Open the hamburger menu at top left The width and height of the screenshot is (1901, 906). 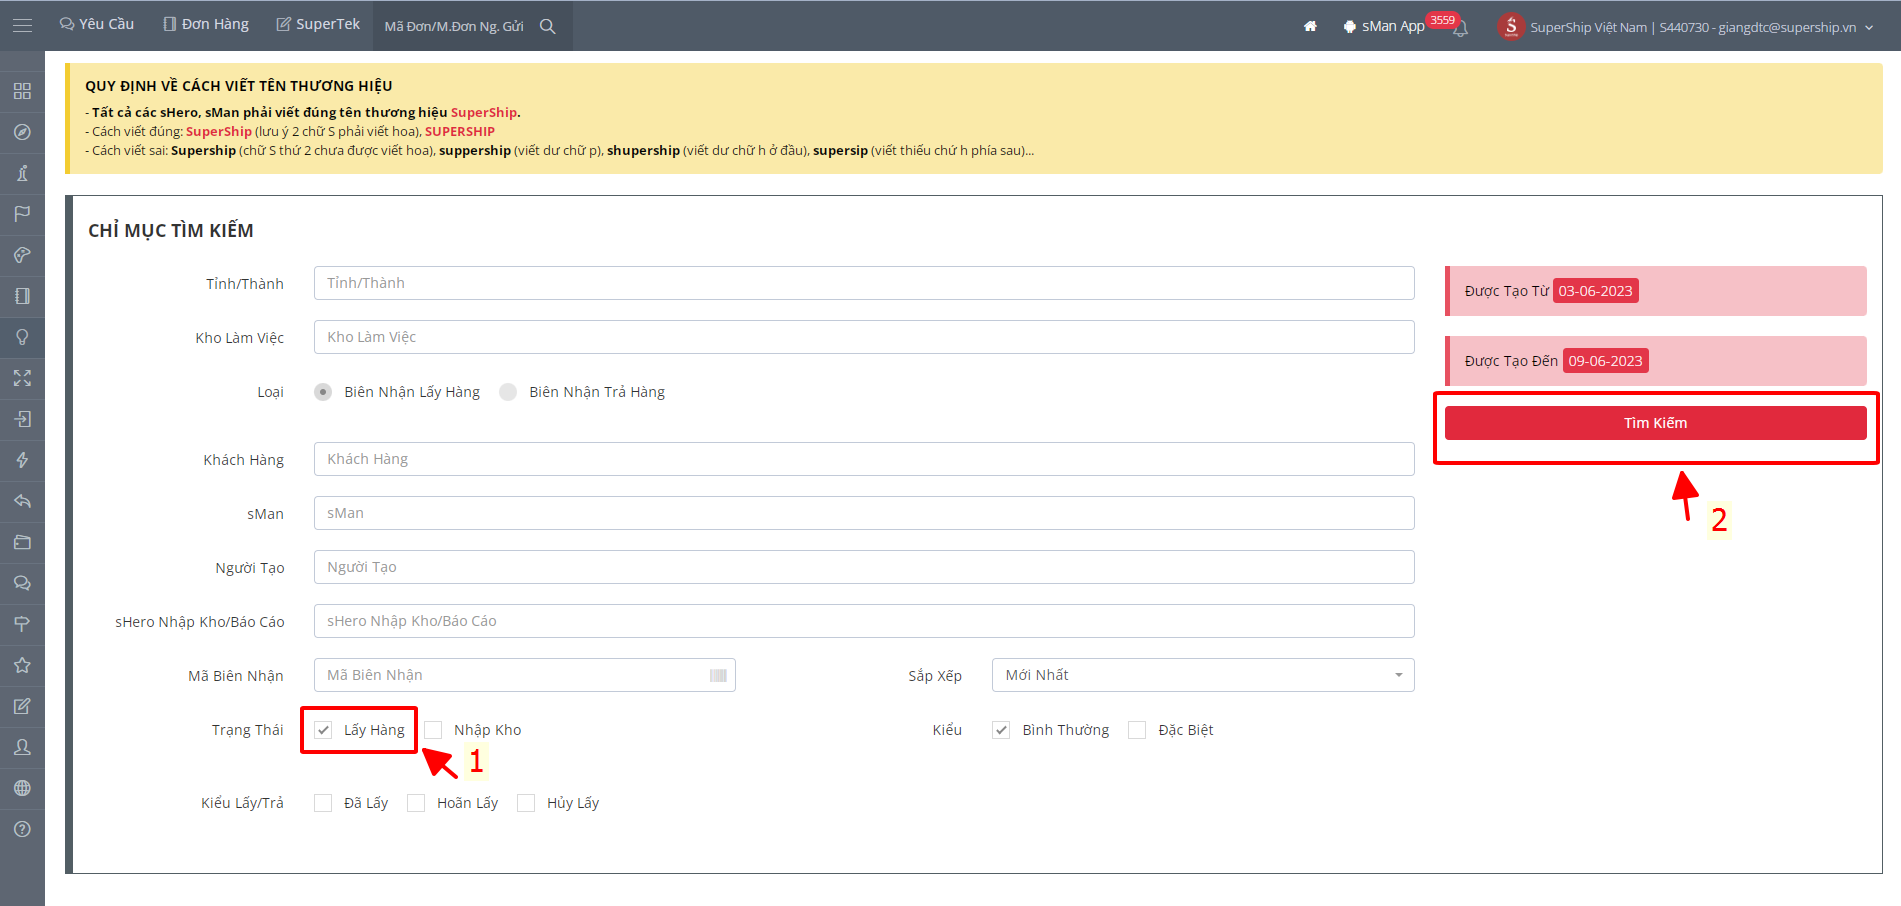click(22, 25)
